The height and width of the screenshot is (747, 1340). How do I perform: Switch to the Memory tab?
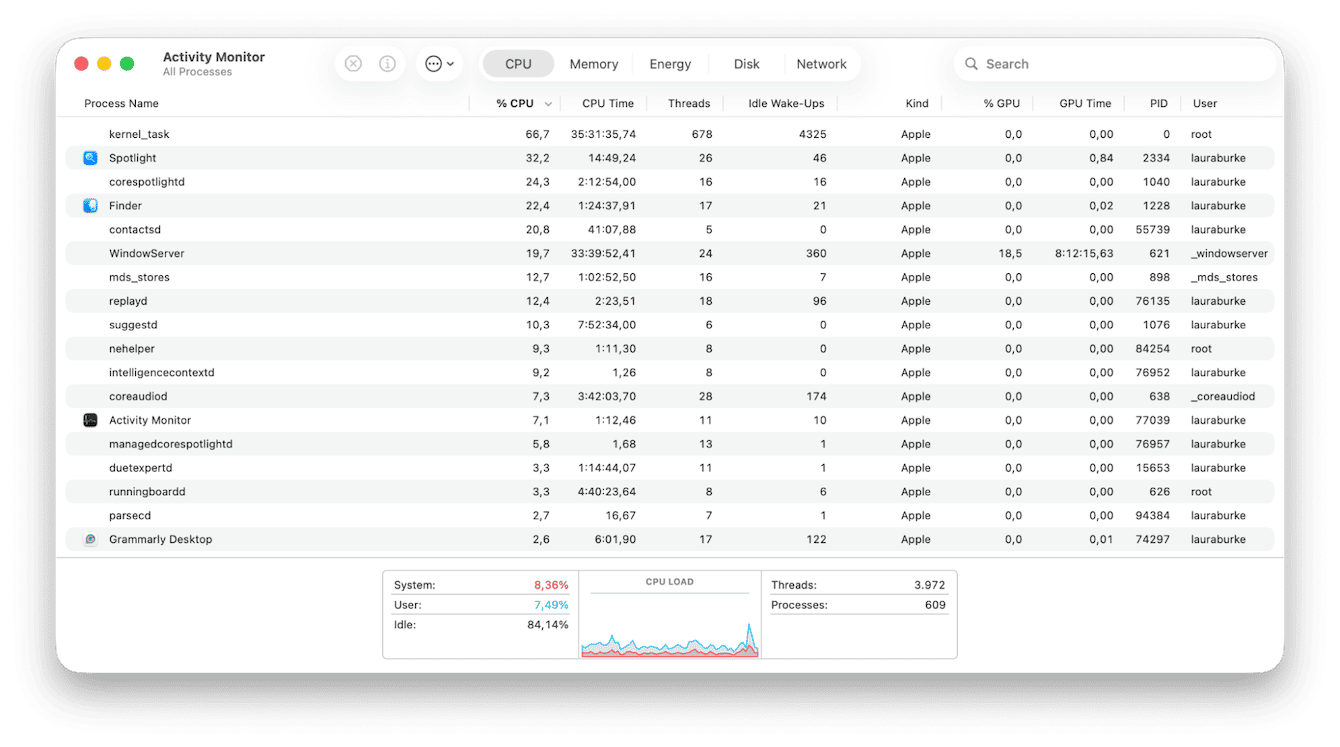593,63
